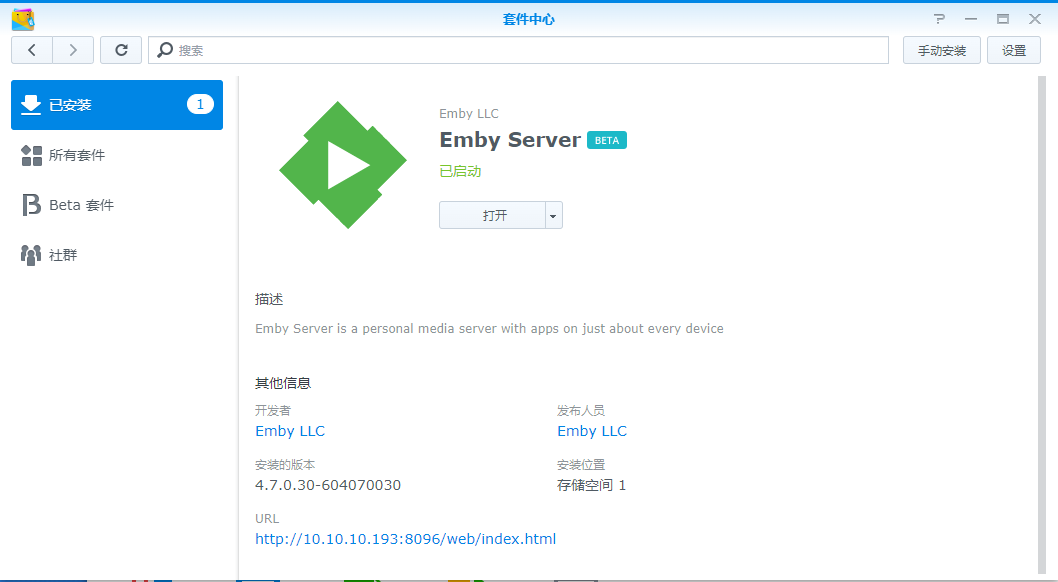Open the developer Emby LLC link
This screenshot has height=582, width=1058.
[289, 431]
